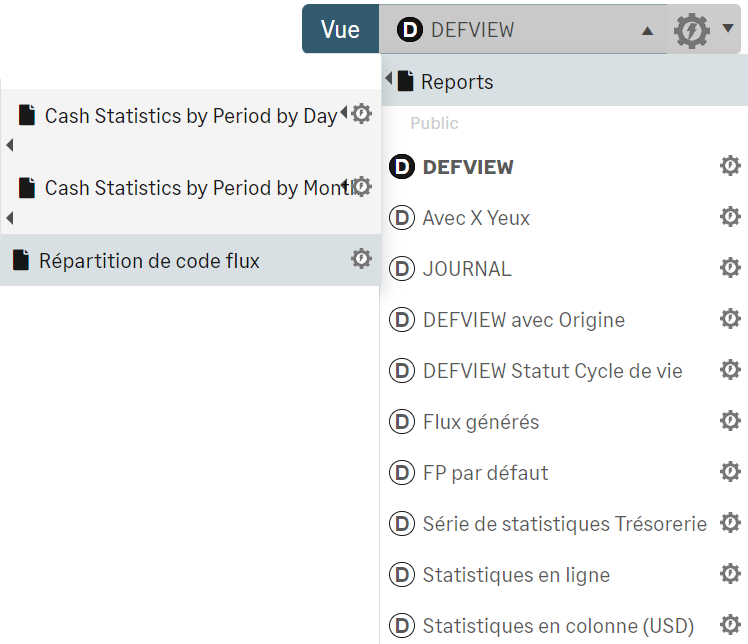Screen dimensions: 748x644
Task: Open gear settings for Répartition de code flux
Action: click(361, 260)
